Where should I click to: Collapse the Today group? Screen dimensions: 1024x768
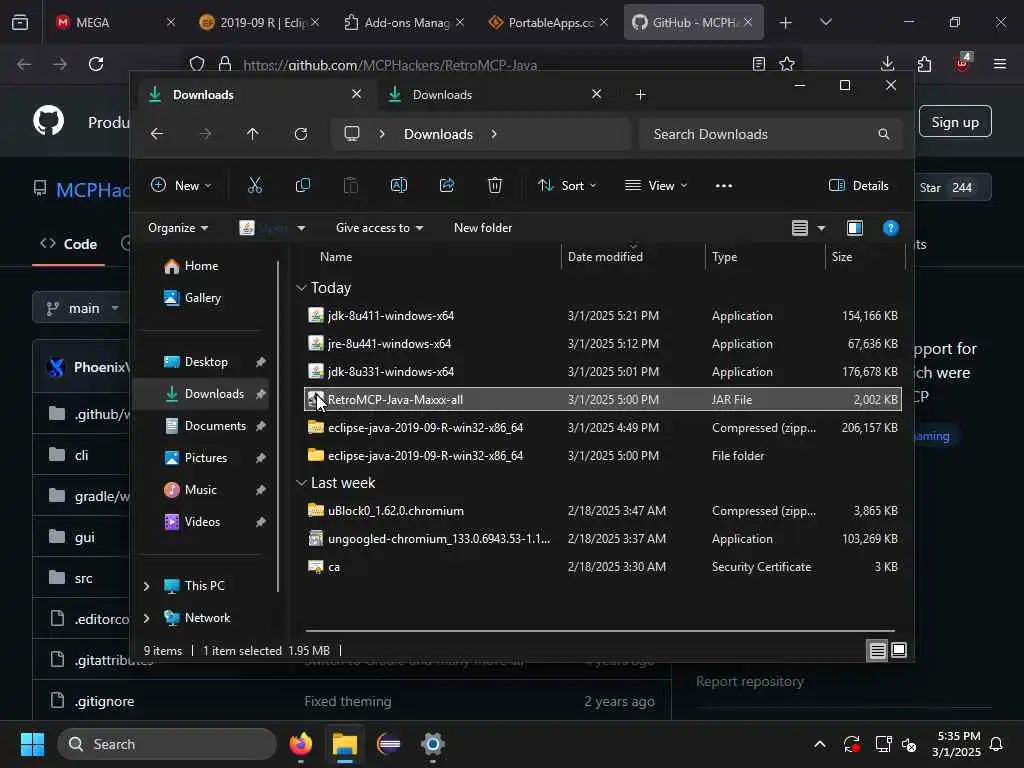coord(301,288)
